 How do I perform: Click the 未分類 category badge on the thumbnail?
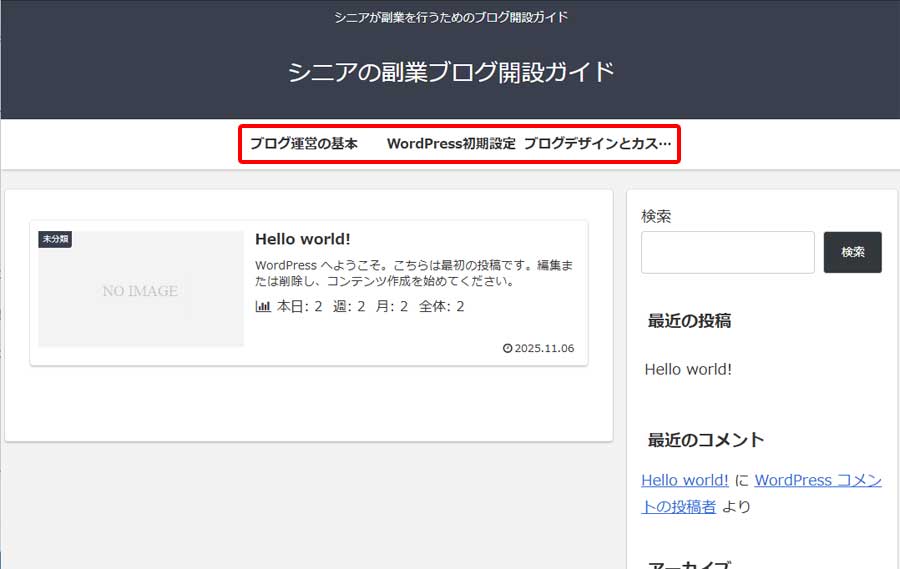pyautogui.click(x=55, y=239)
